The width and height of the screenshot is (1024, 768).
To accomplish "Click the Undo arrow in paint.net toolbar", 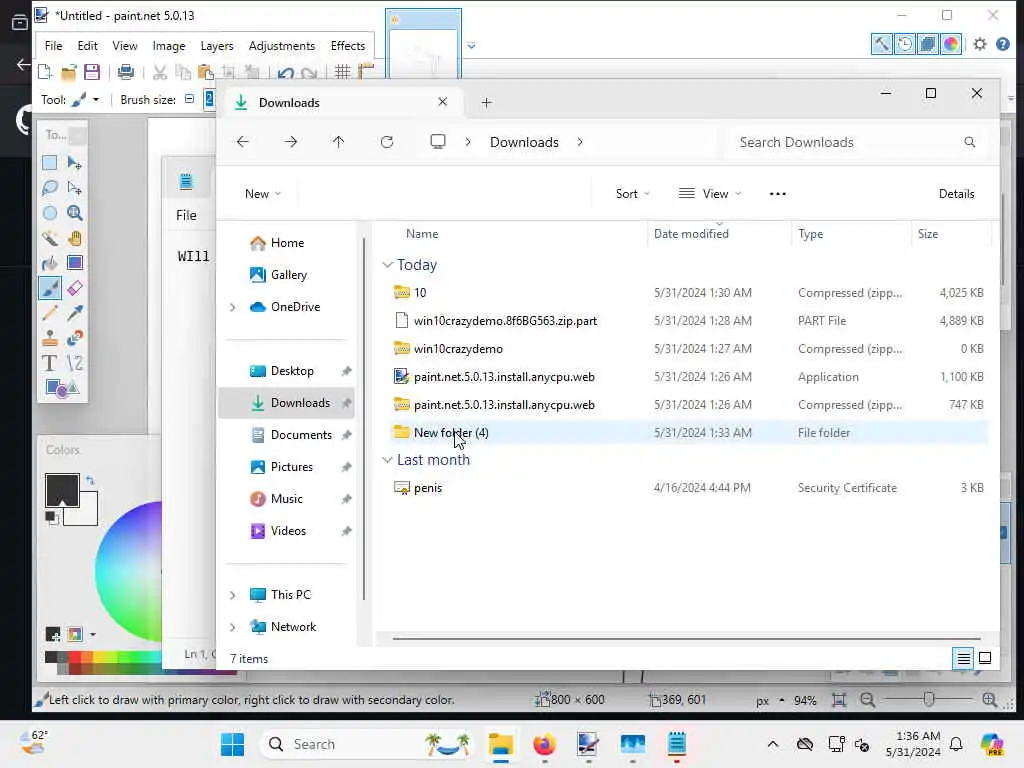I will tap(285, 72).
